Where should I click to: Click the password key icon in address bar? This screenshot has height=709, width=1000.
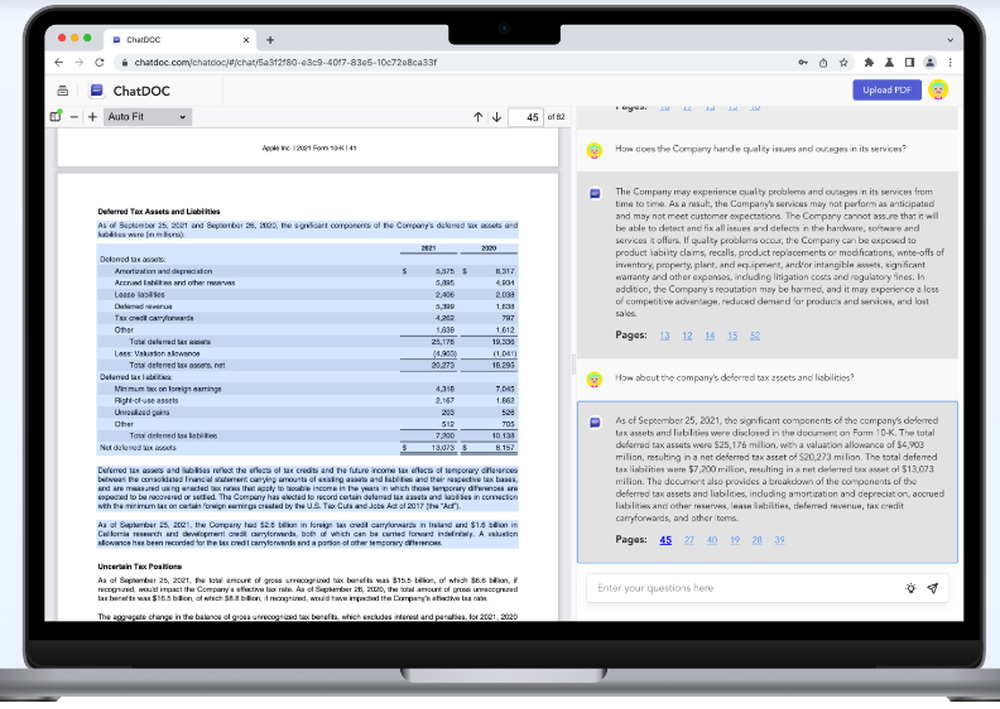[x=803, y=62]
